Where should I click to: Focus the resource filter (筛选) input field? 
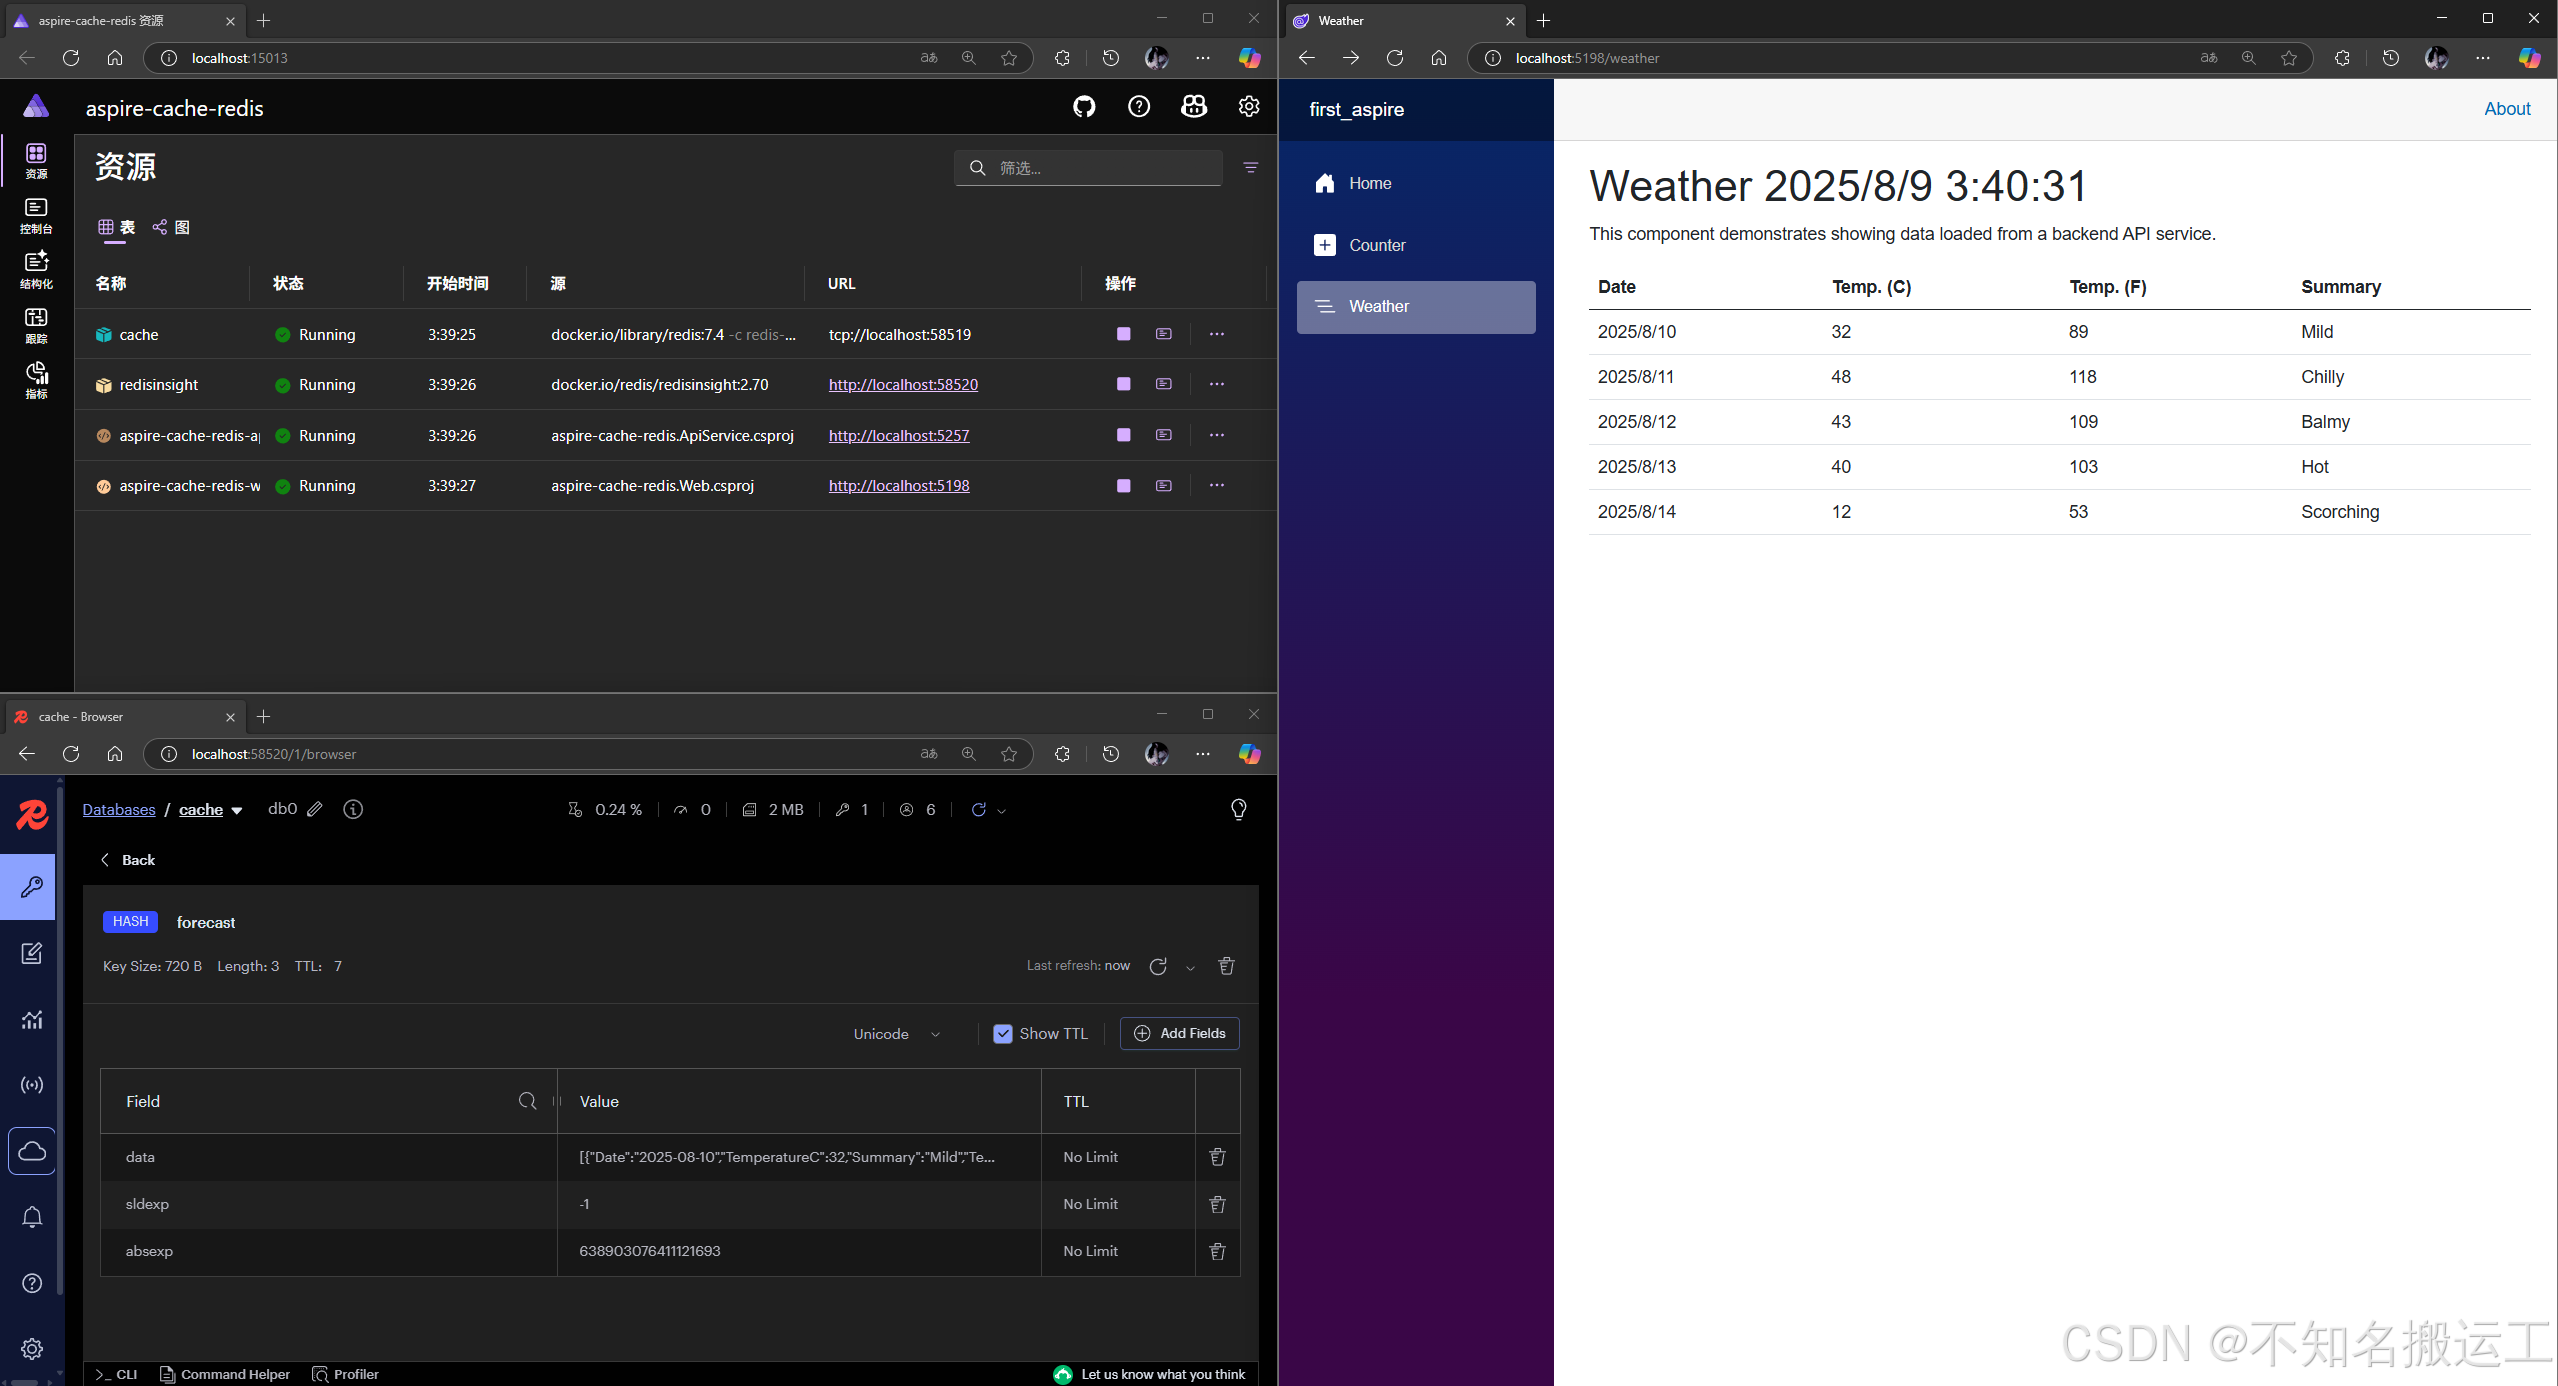click(1088, 168)
